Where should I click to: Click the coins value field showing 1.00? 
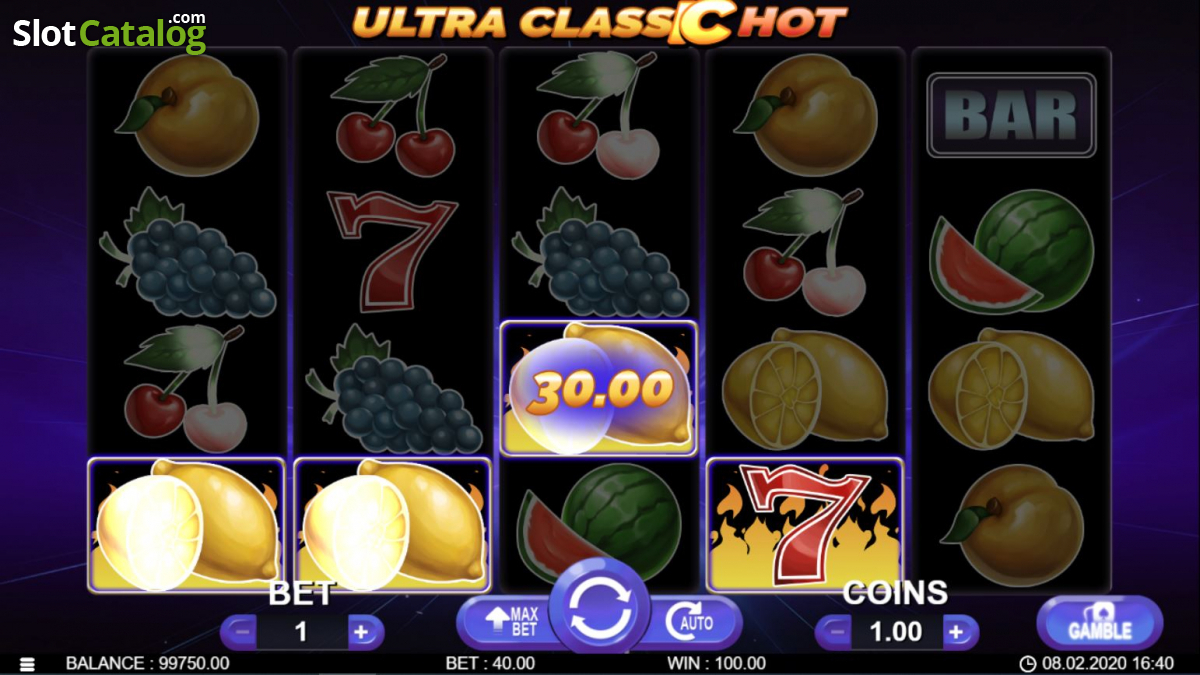[x=895, y=632]
